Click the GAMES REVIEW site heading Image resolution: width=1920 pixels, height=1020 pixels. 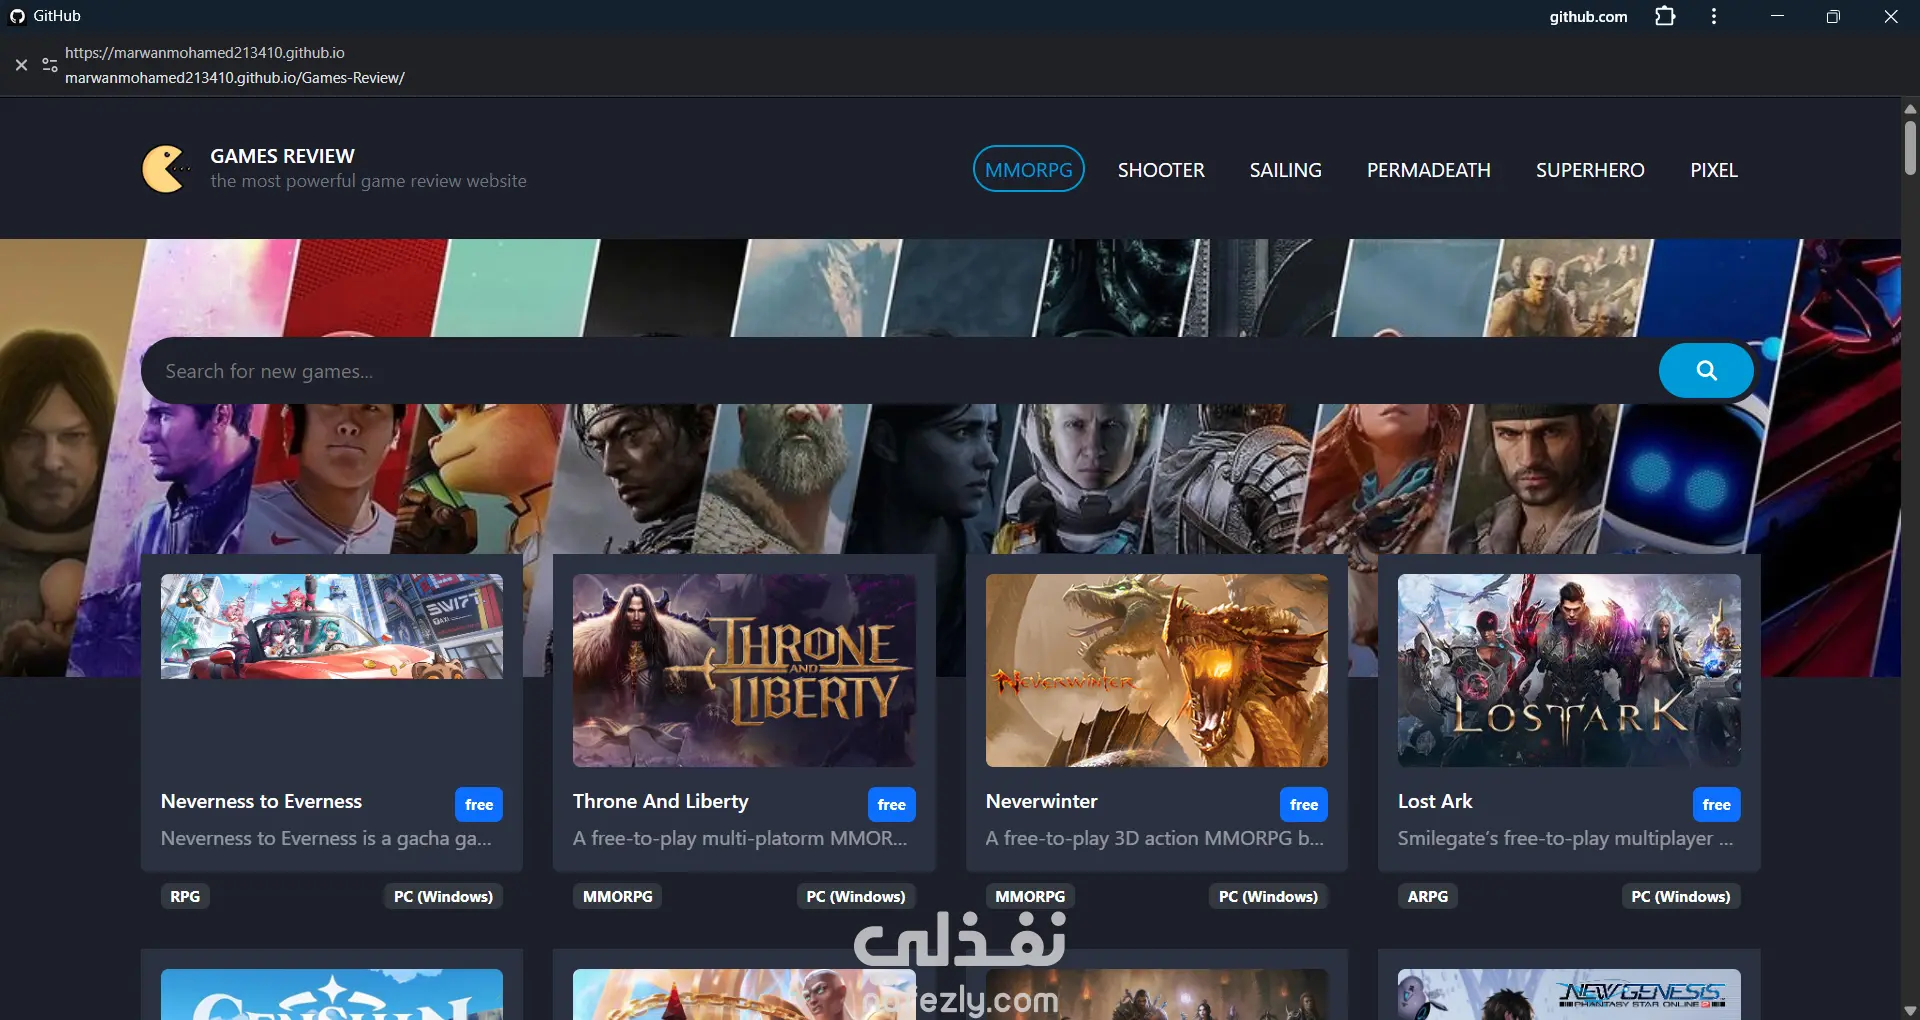(282, 156)
